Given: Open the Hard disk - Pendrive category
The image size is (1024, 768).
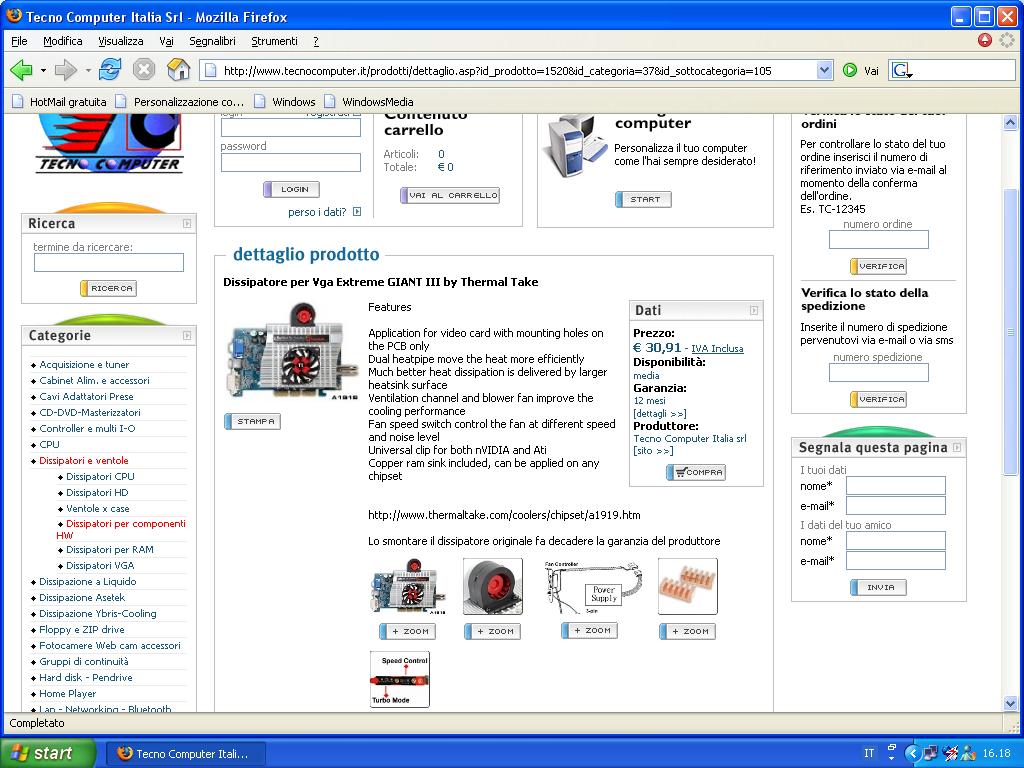Looking at the screenshot, I should click(x=86, y=678).
